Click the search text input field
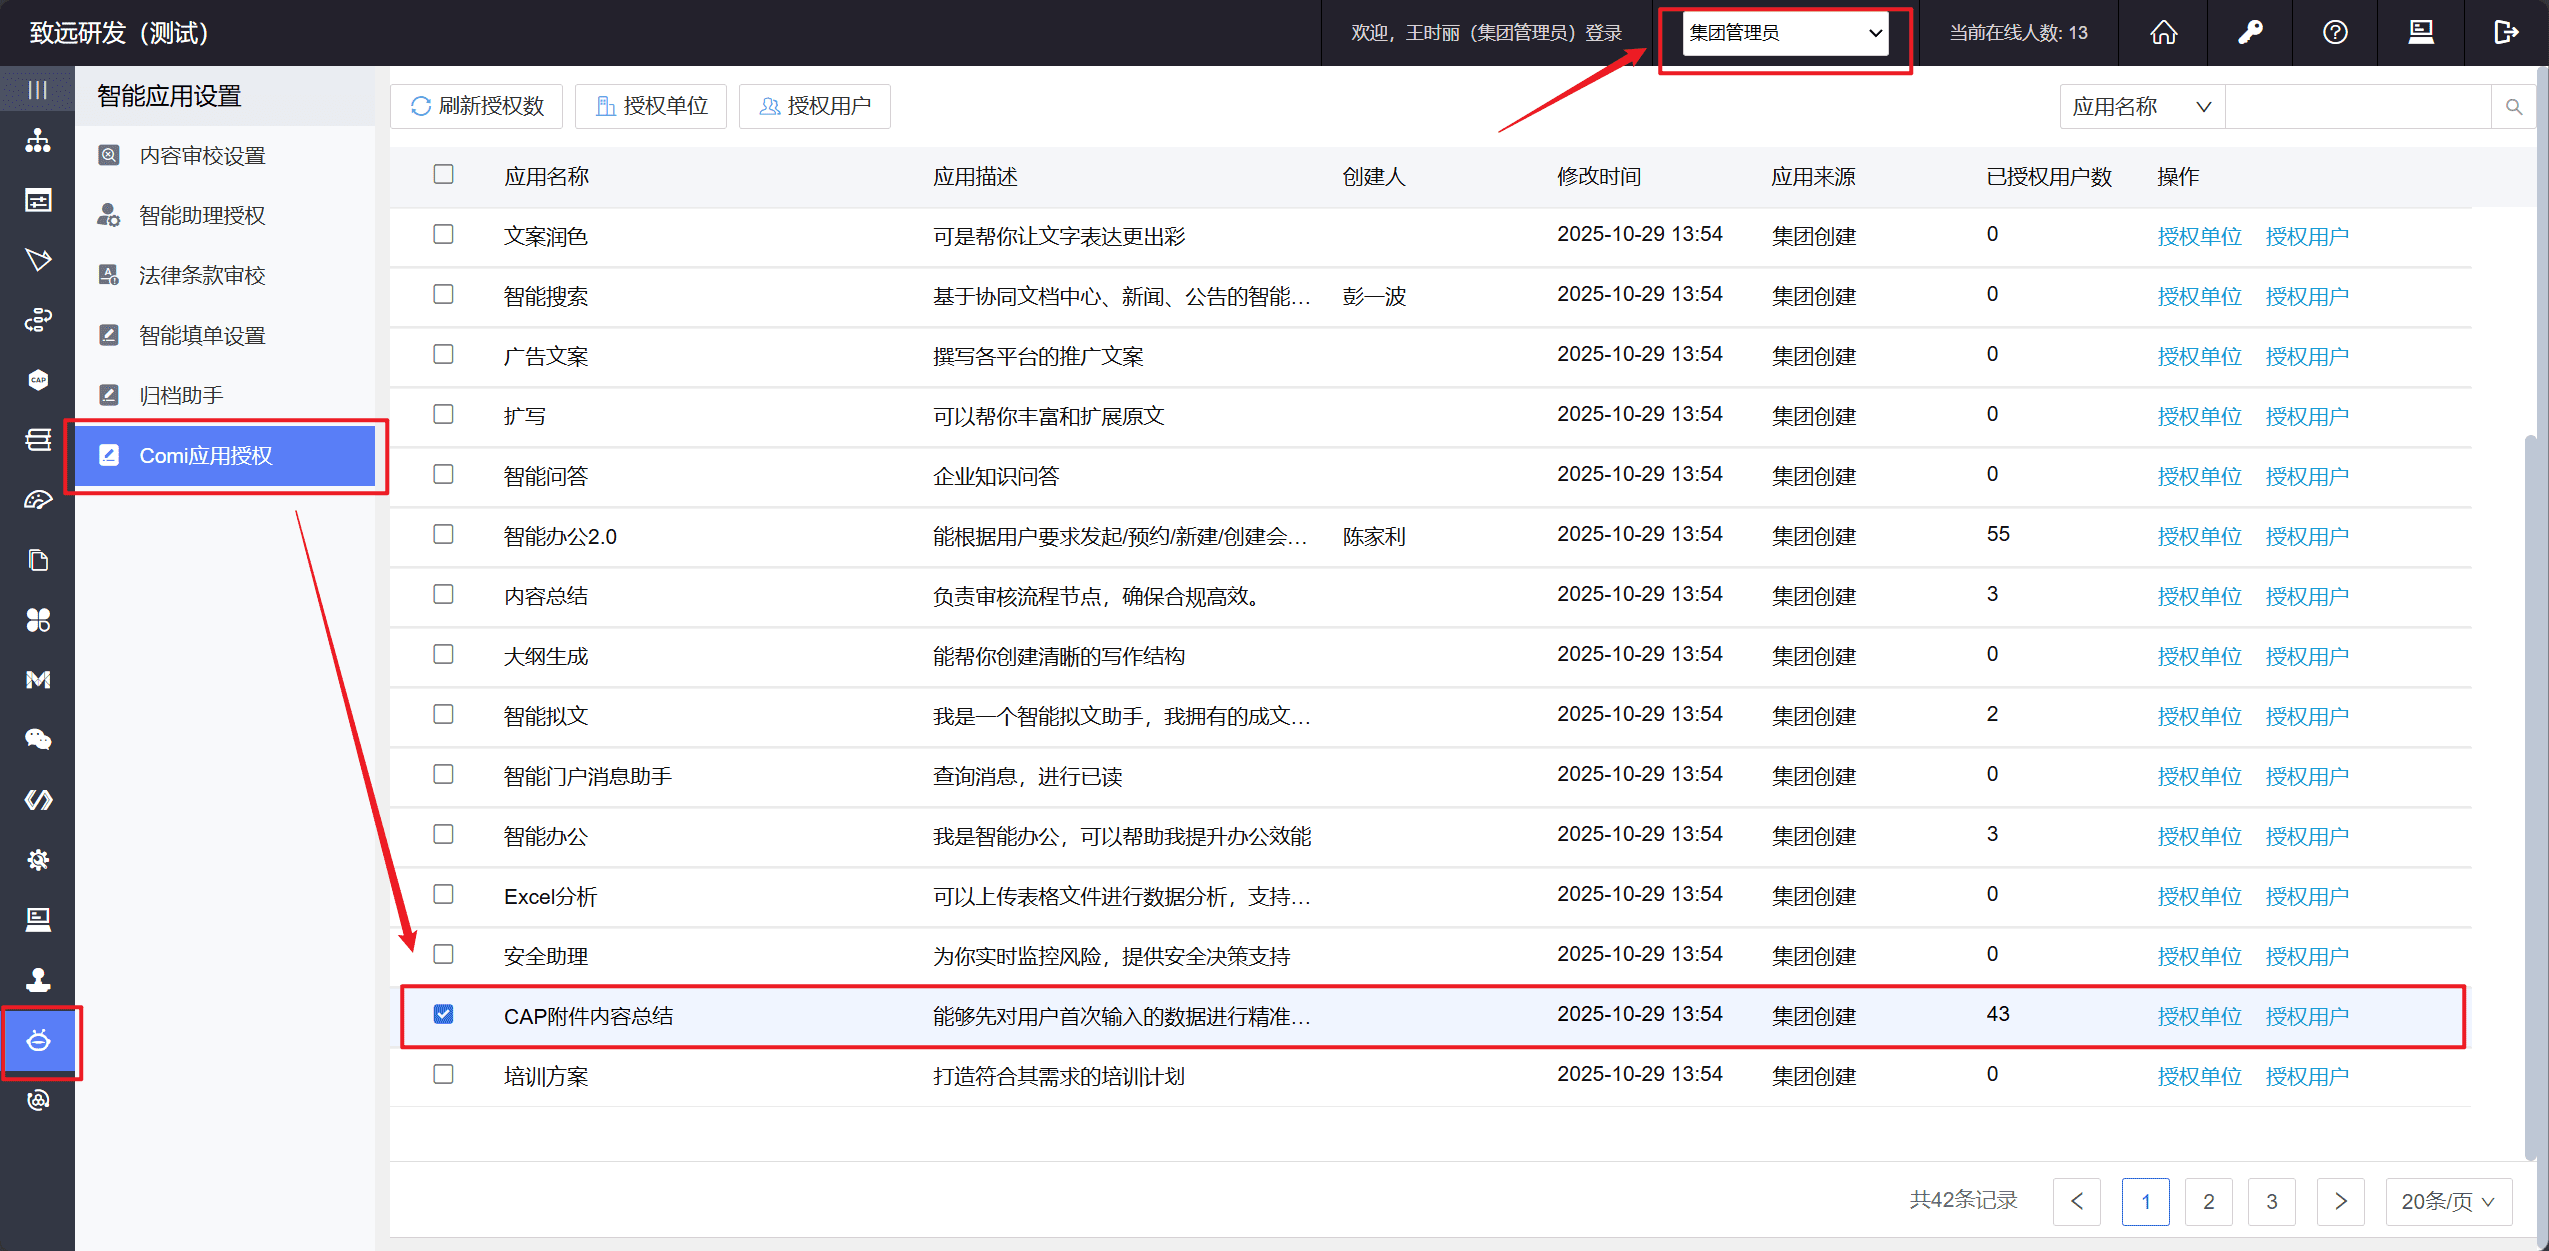This screenshot has width=2549, height=1251. point(2358,107)
